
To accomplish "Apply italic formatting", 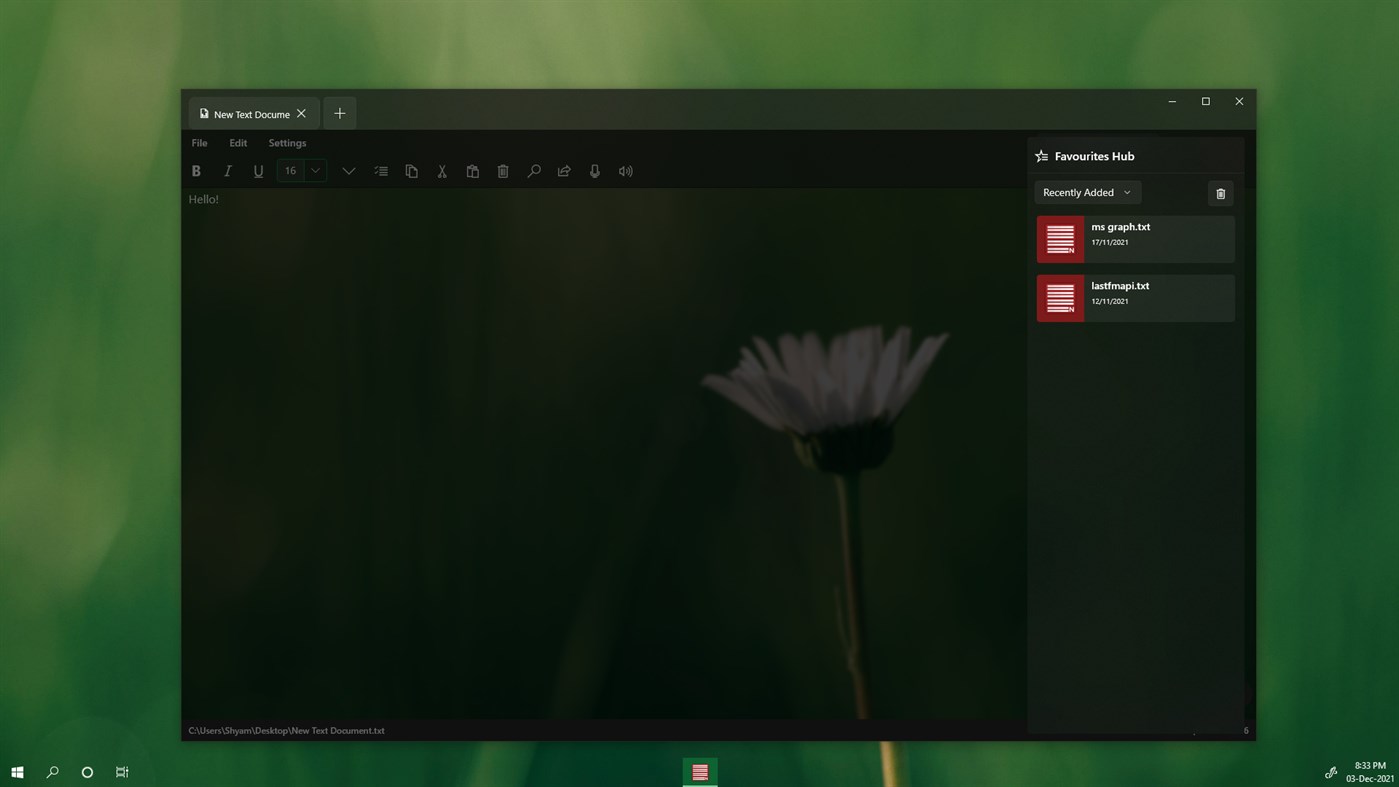I will point(227,170).
